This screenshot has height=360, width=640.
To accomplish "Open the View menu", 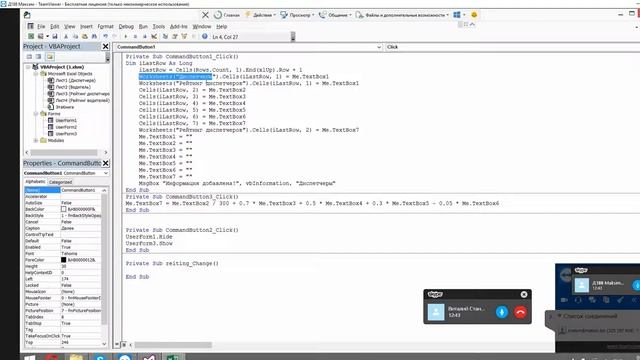I will 70,27.
